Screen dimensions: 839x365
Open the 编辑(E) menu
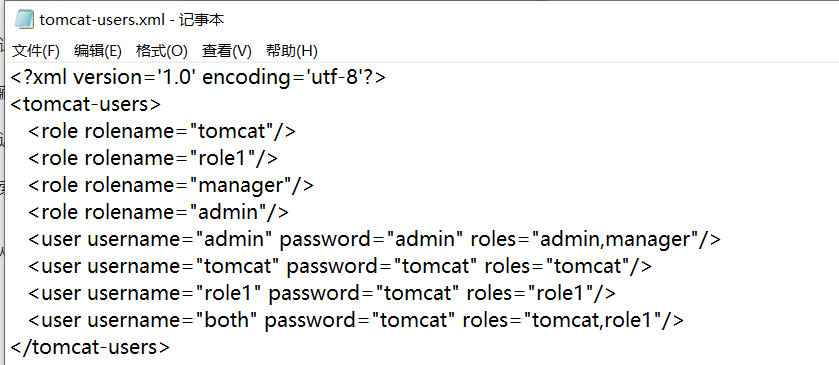[98, 51]
